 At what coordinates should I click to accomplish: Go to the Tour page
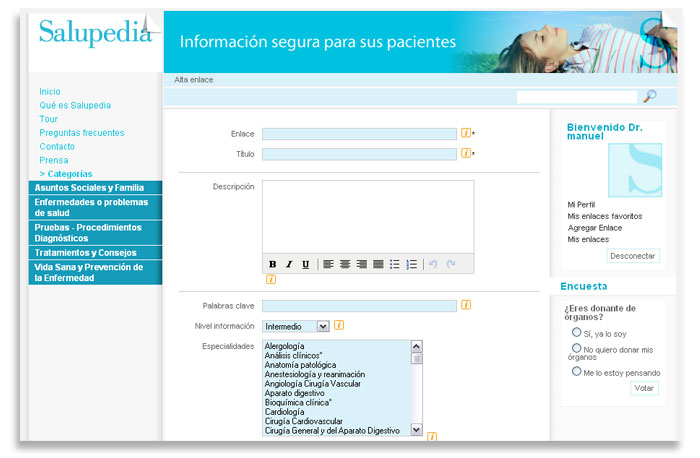pos(48,119)
